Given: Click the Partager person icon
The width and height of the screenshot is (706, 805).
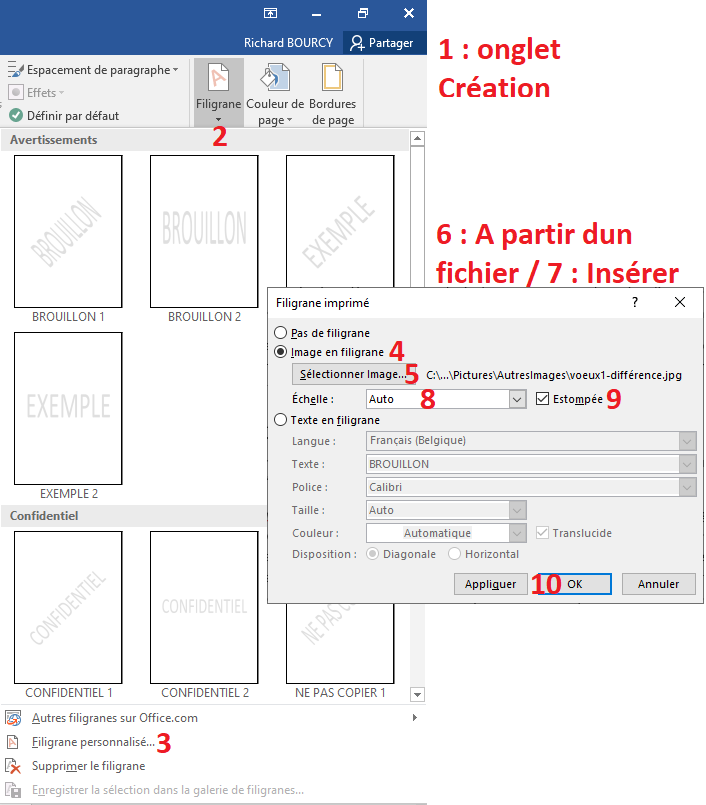Looking at the screenshot, I should pyautogui.click(x=357, y=43).
